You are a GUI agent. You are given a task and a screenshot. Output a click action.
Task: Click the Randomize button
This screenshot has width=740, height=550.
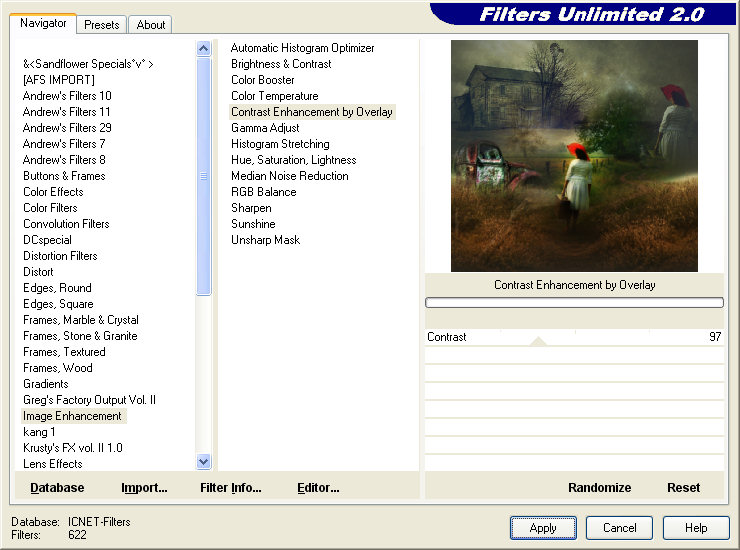pos(599,488)
